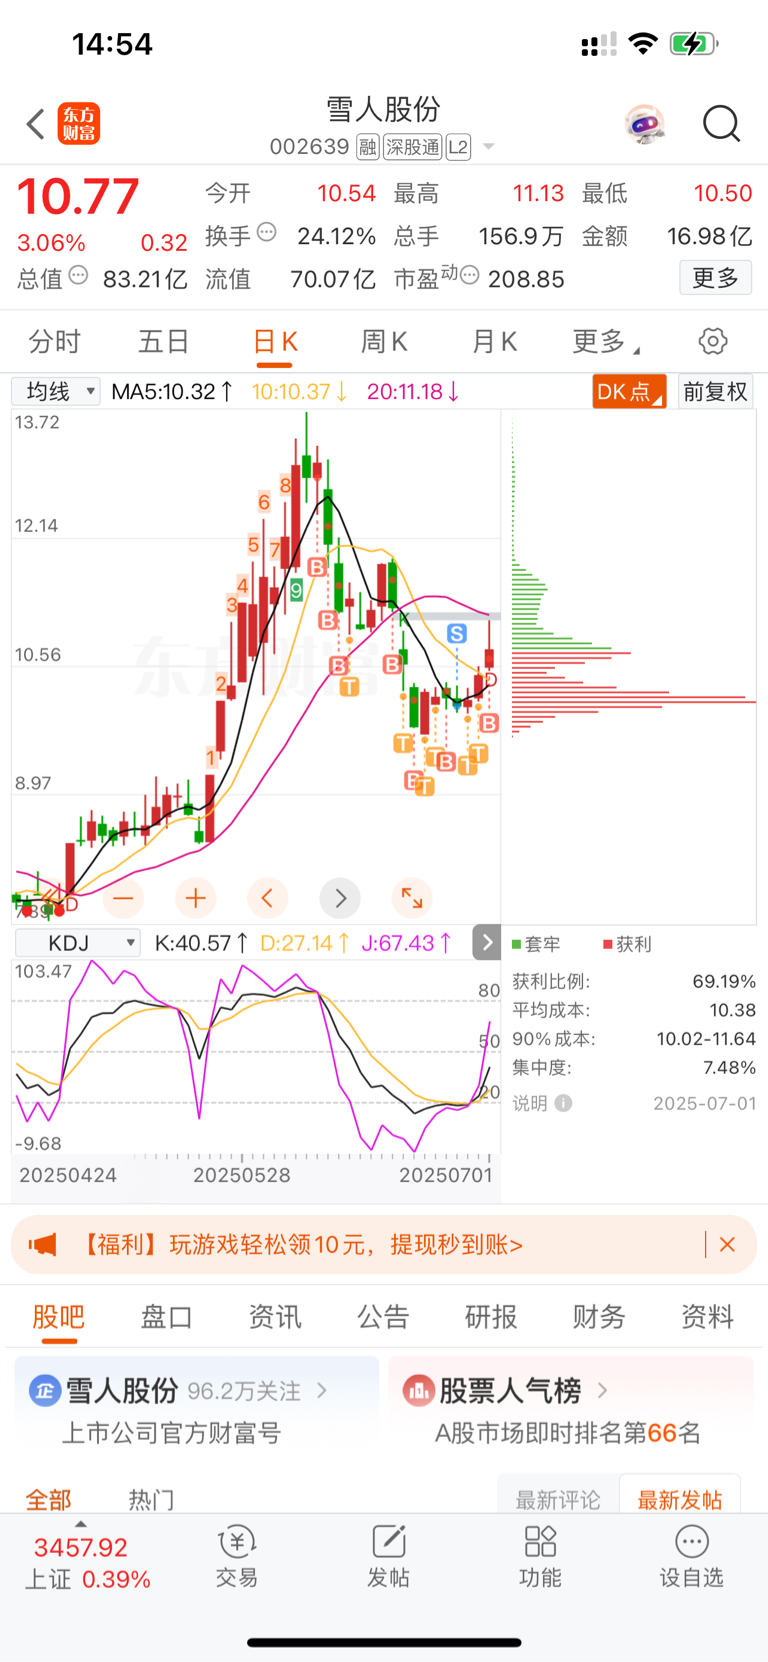The width and height of the screenshot is (768, 1662).
Task: Switch to the 五日 chart tab
Action: pos(164,342)
